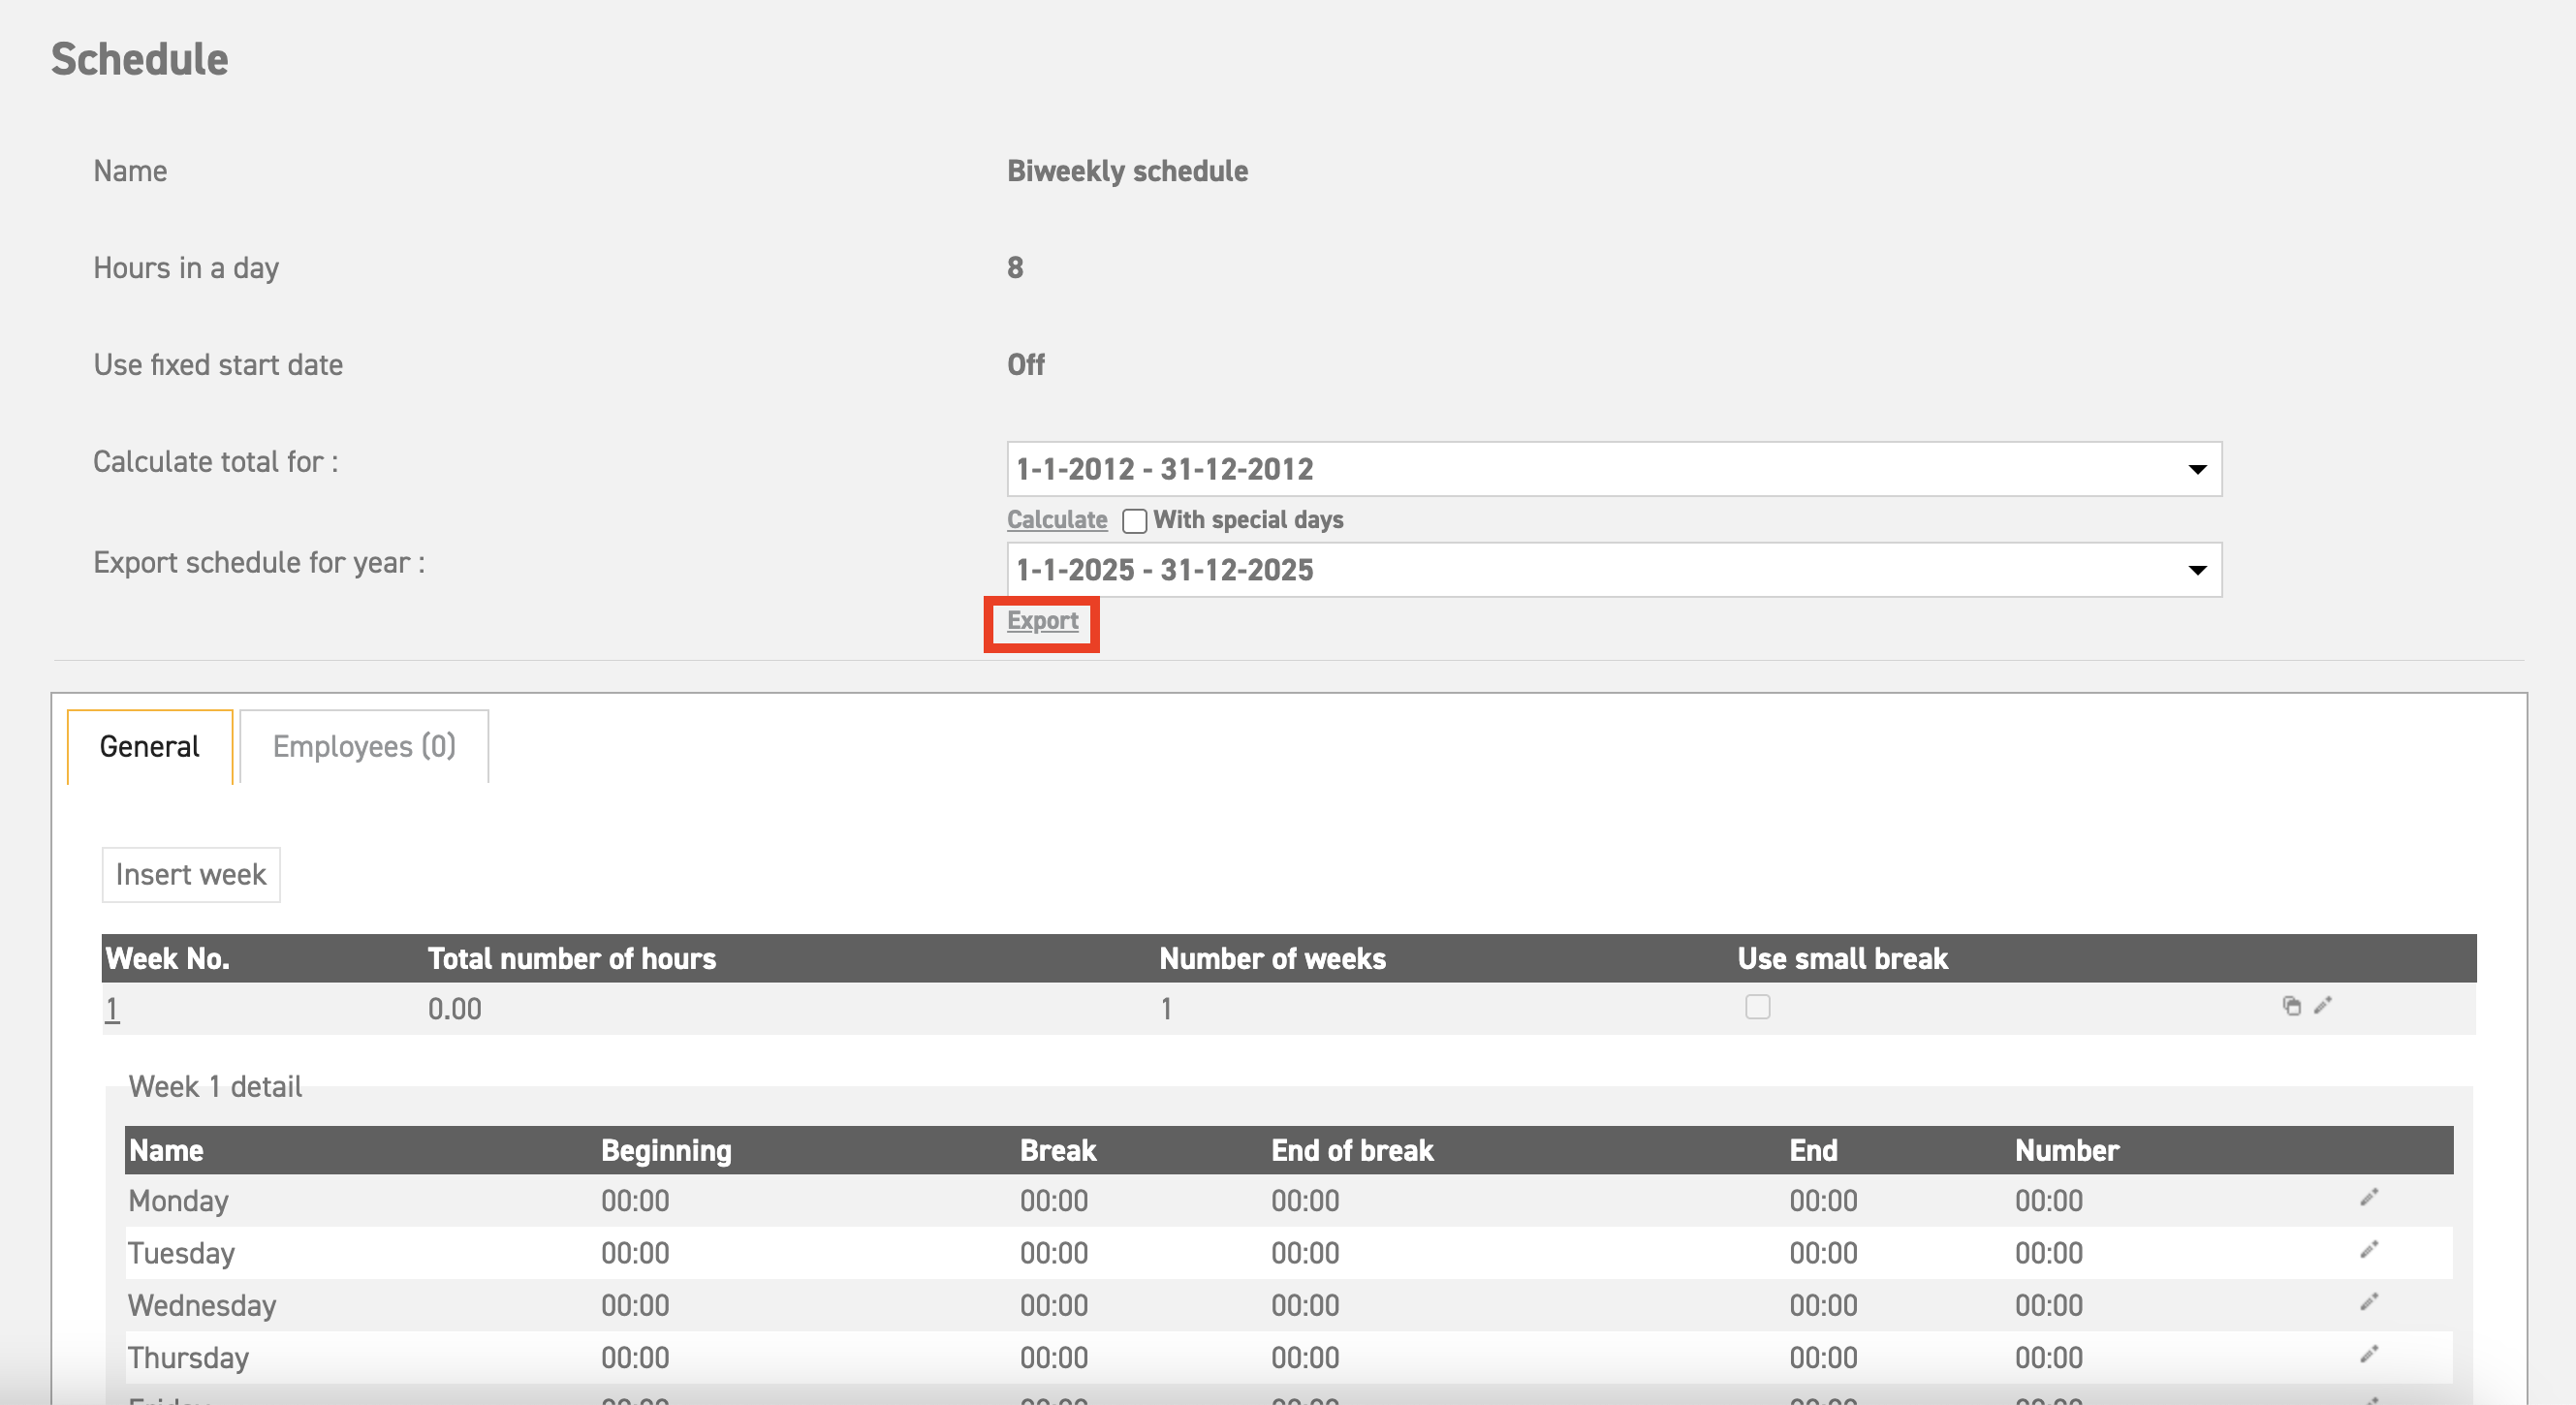
Task: Toggle Use small break checkbox for week 1
Action: [x=1757, y=1006]
